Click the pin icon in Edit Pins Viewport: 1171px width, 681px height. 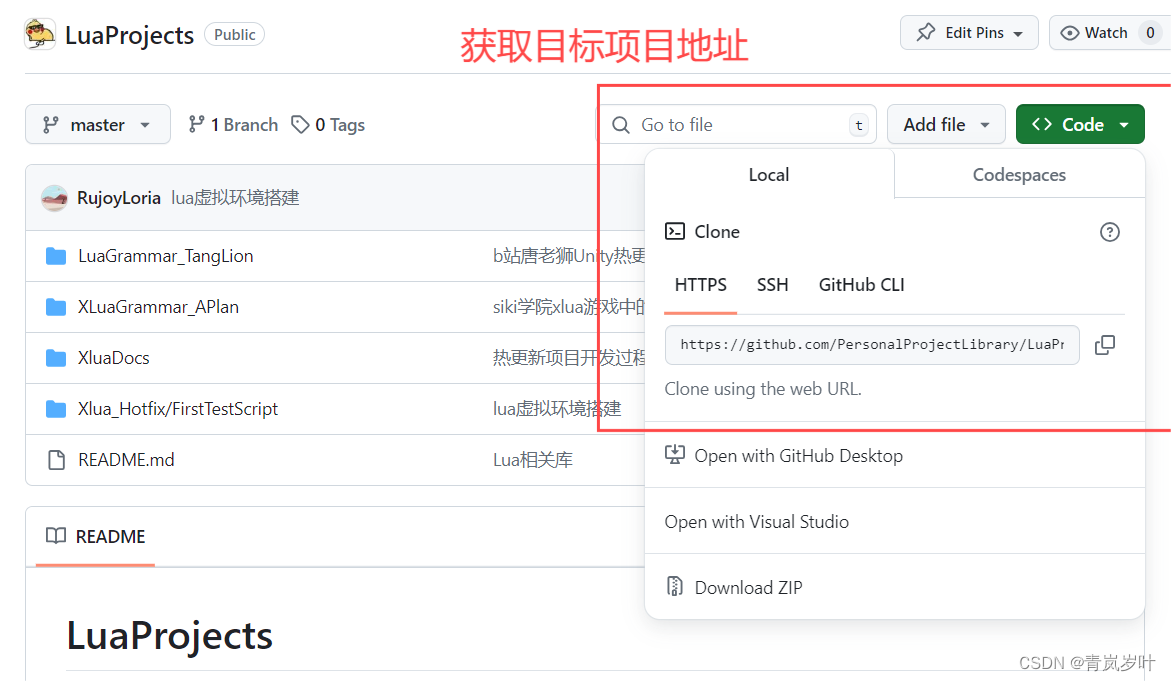(925, 32)
